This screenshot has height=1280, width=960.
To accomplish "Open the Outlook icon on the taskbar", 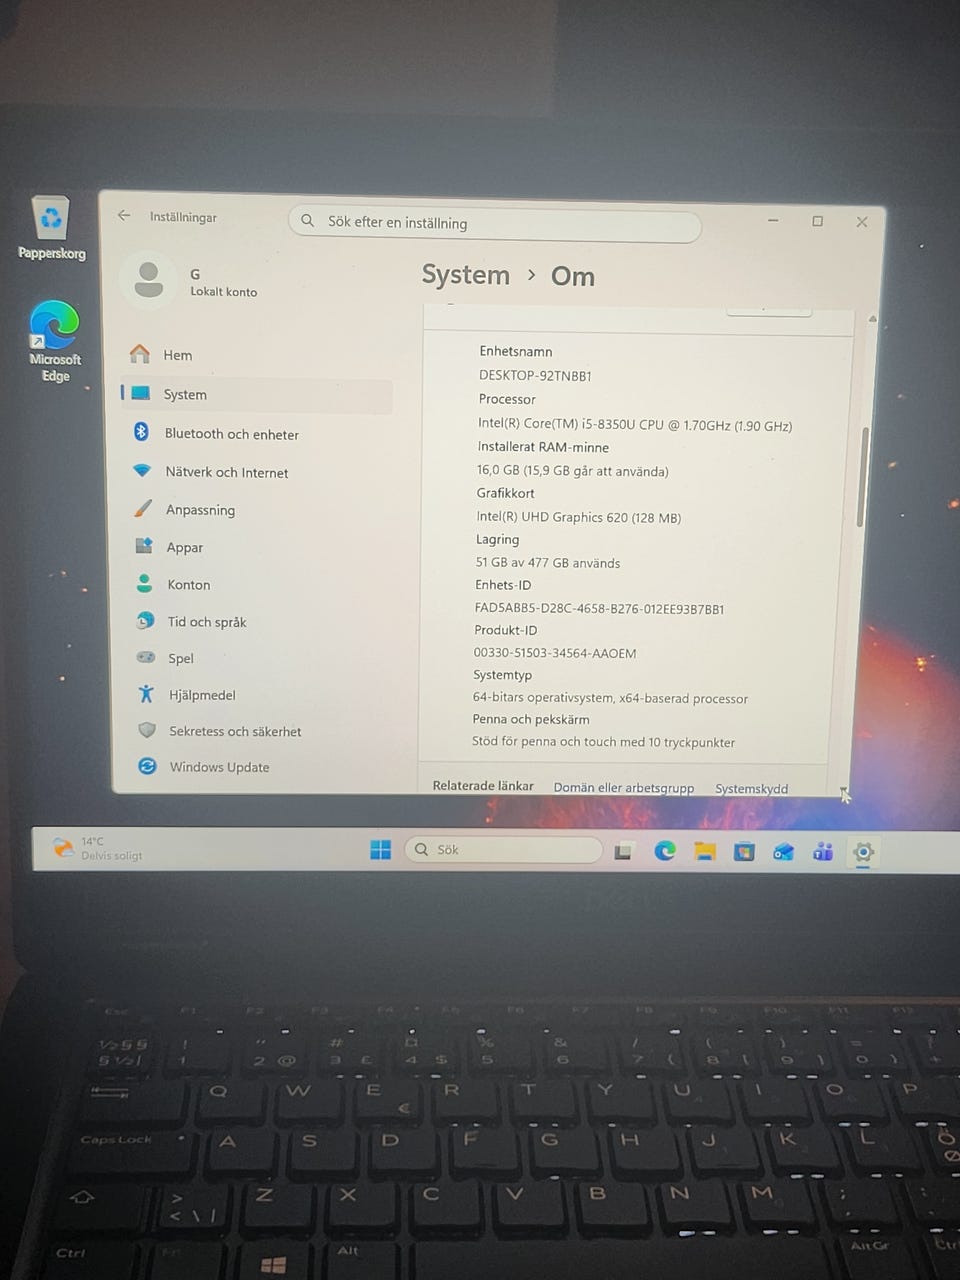I will (x=783, y=852).
